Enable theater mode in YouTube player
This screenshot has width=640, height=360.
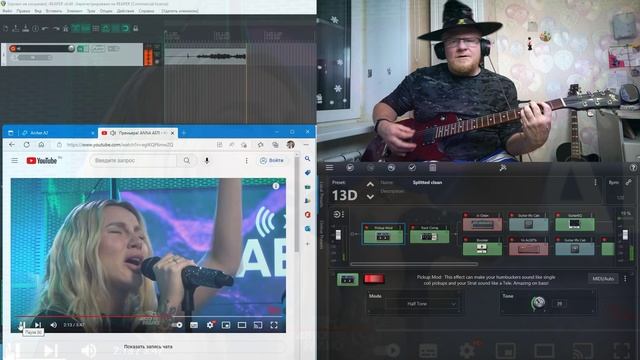[x=242, y=325]
